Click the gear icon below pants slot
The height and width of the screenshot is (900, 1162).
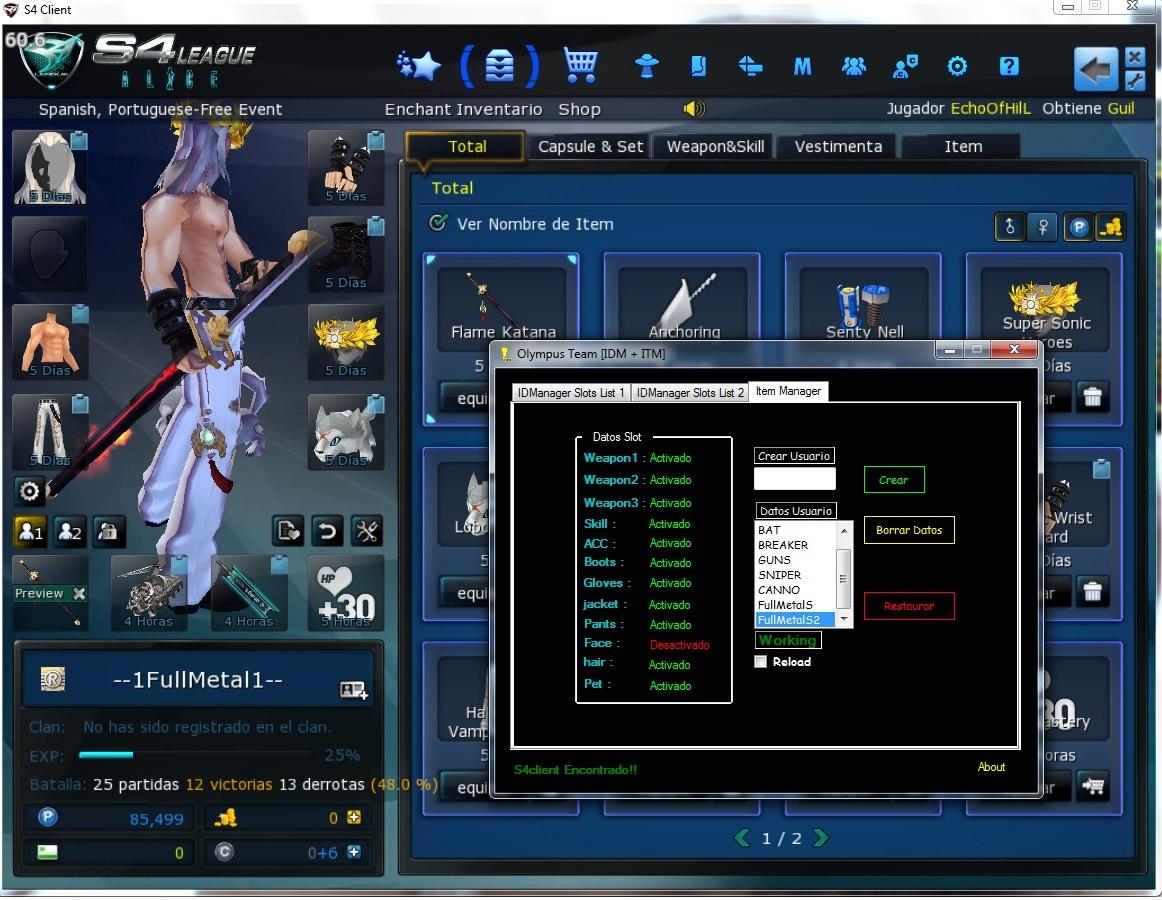(30, 491)
